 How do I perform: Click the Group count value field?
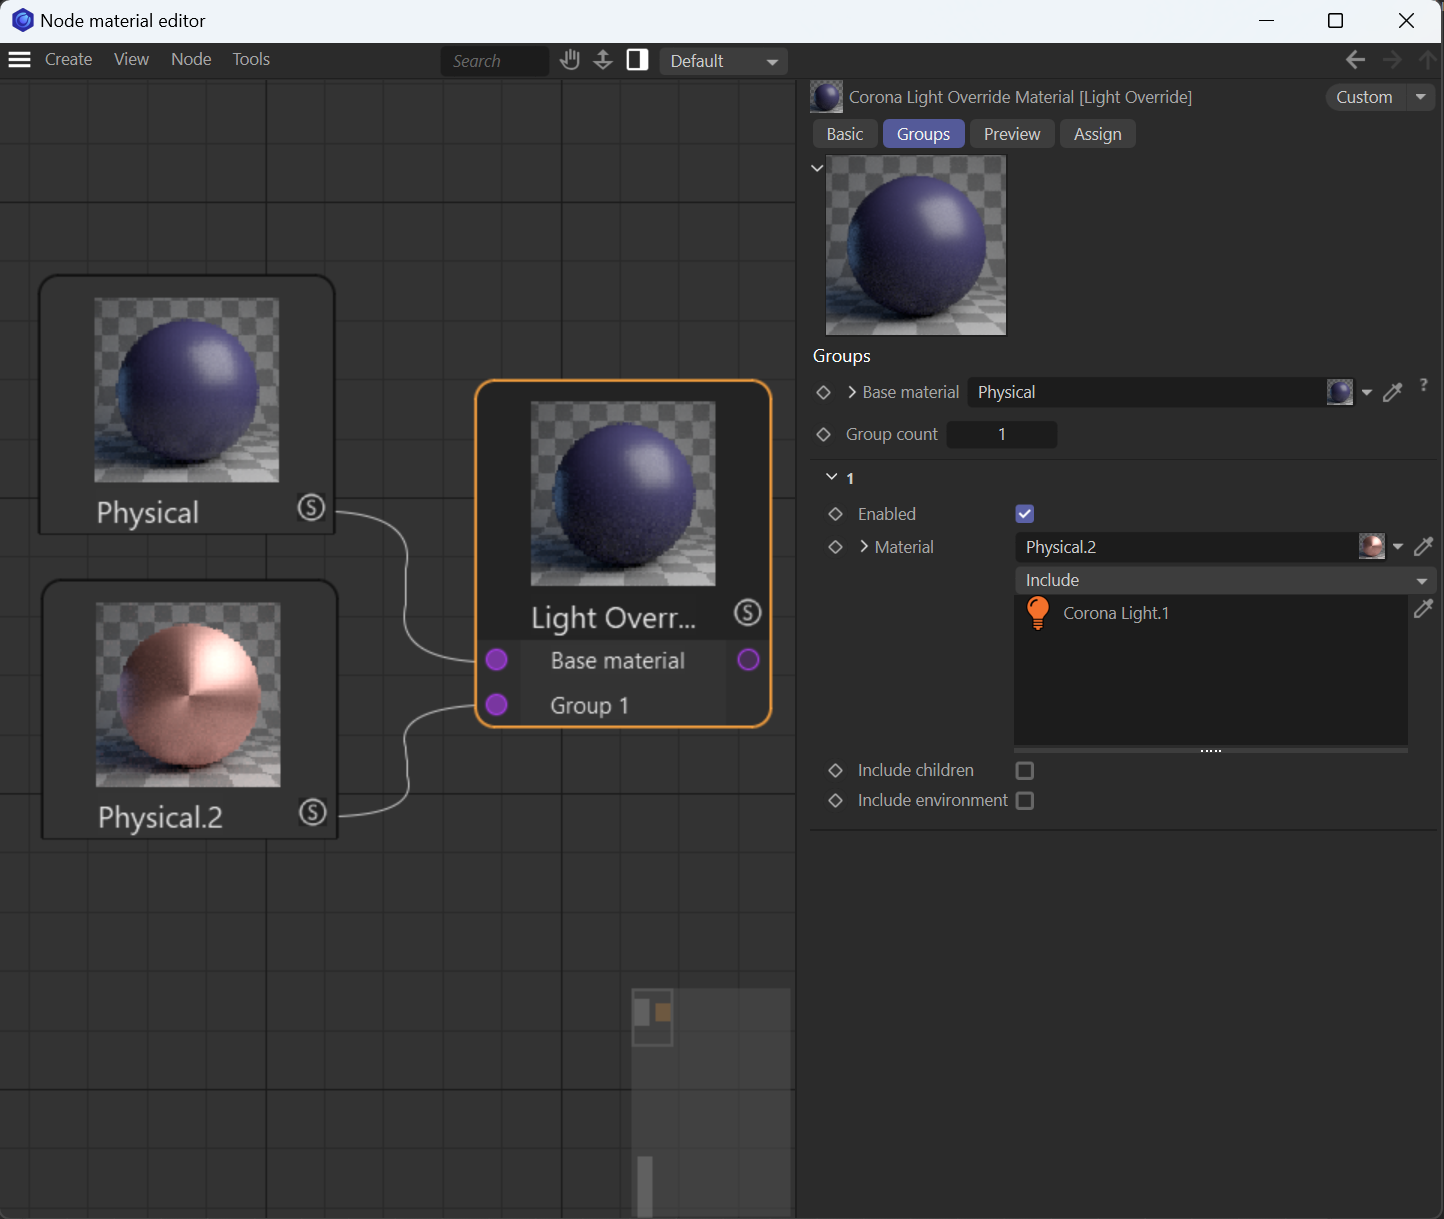[x=1002, y=434]
